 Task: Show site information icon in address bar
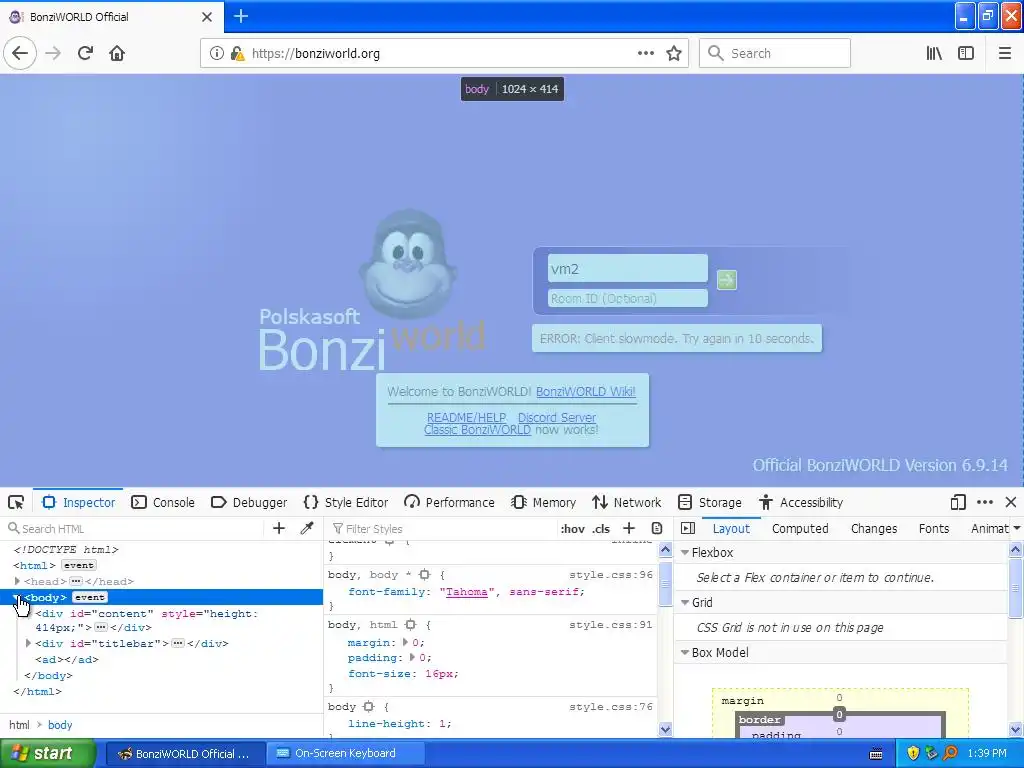click(x=216, y=54)
